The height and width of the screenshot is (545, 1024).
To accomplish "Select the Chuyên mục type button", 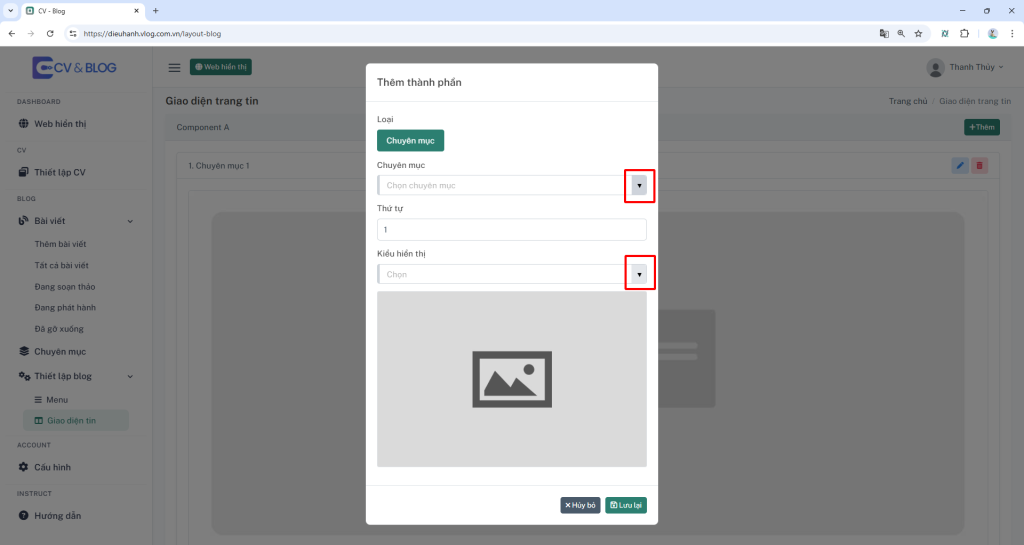I will 410,140.
